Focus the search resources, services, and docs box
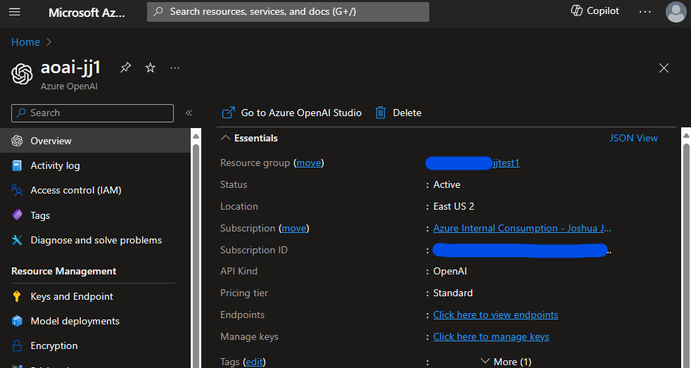The width and height of the screenshot is (691, 368). tap(288, 11)
